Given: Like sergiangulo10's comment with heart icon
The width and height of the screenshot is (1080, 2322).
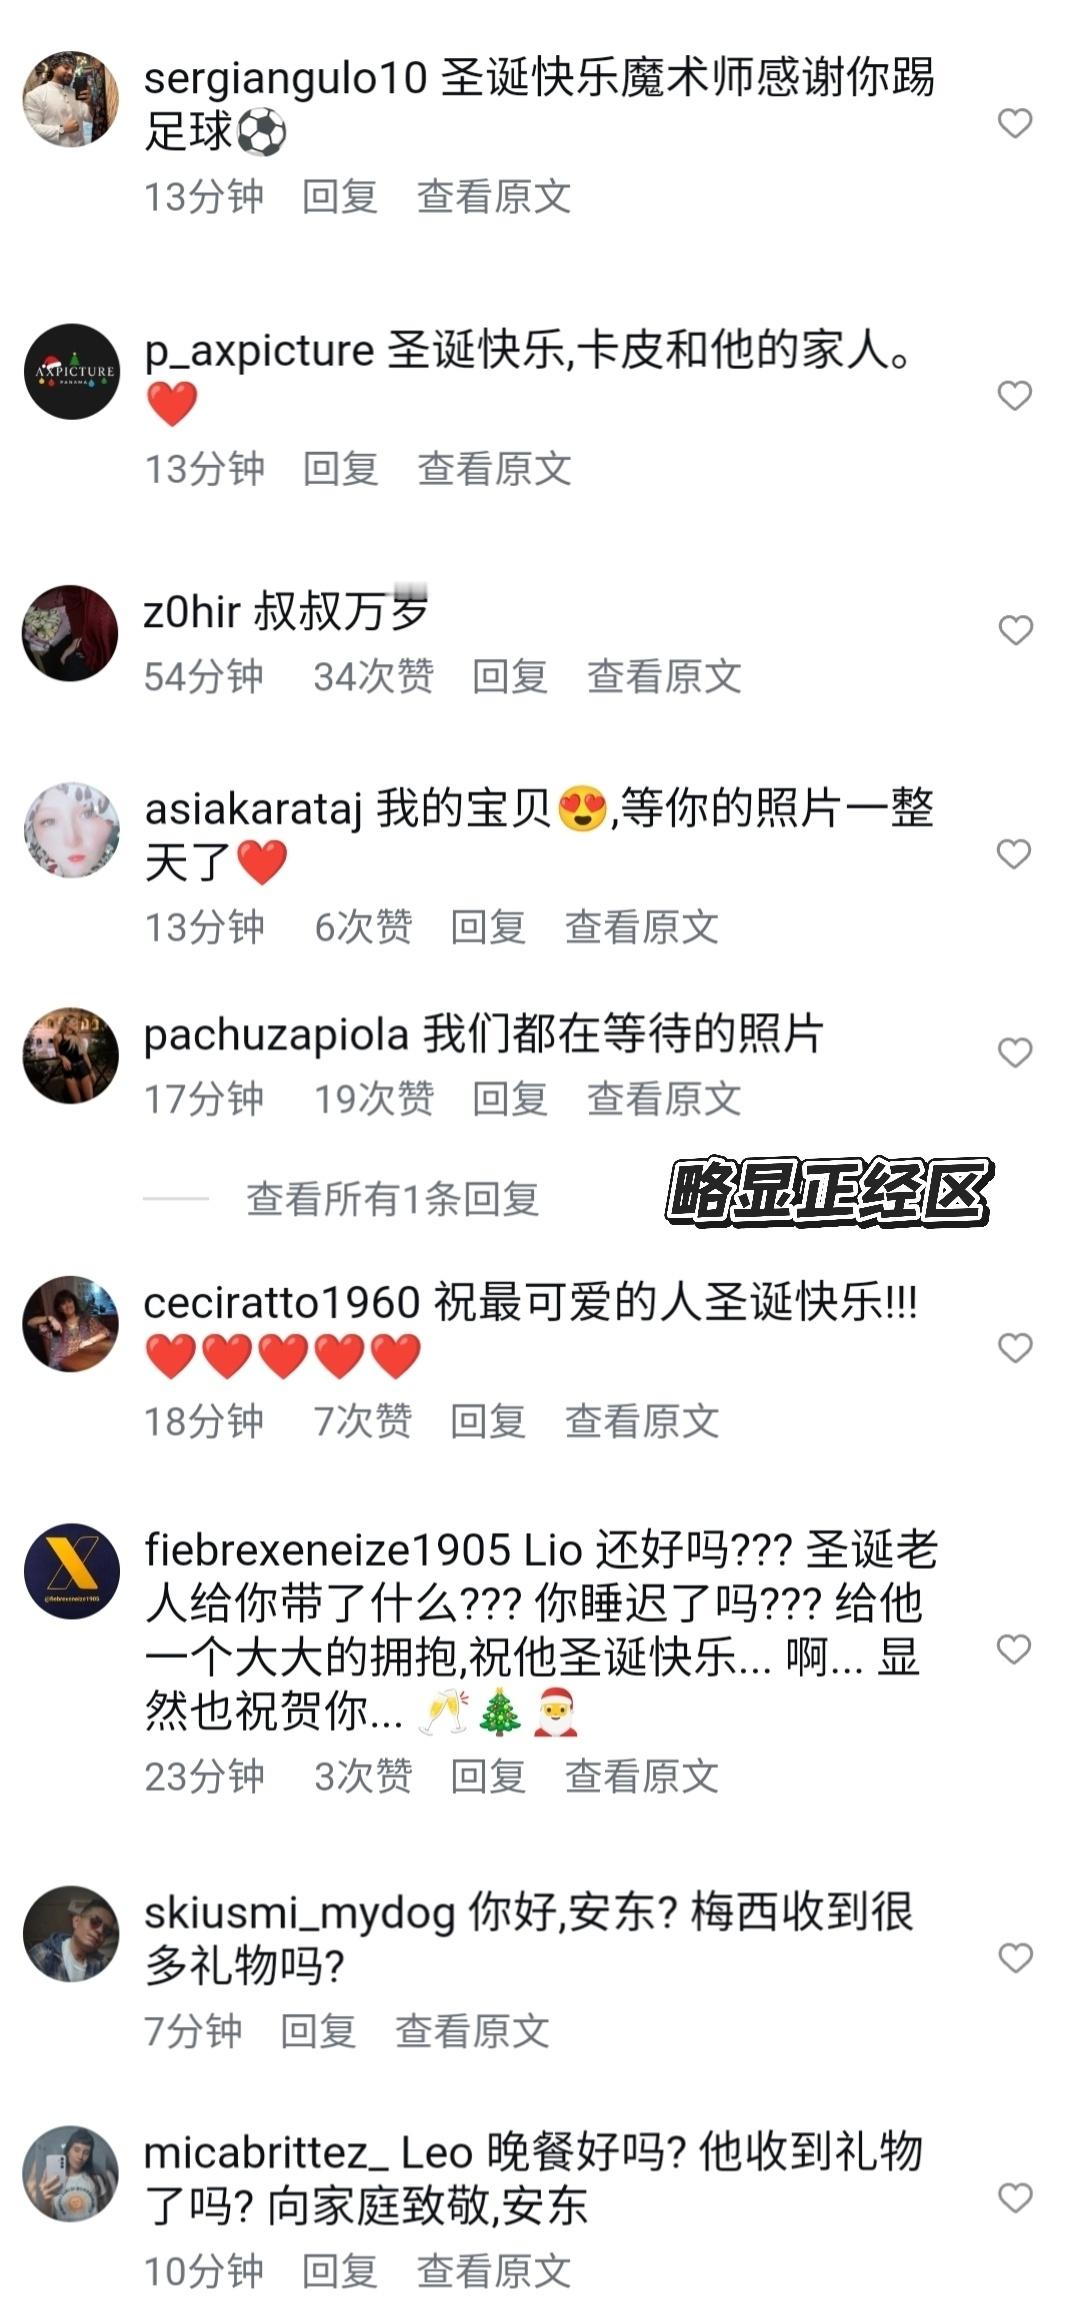Looking at the screenshot, I should coord(1015,123).
